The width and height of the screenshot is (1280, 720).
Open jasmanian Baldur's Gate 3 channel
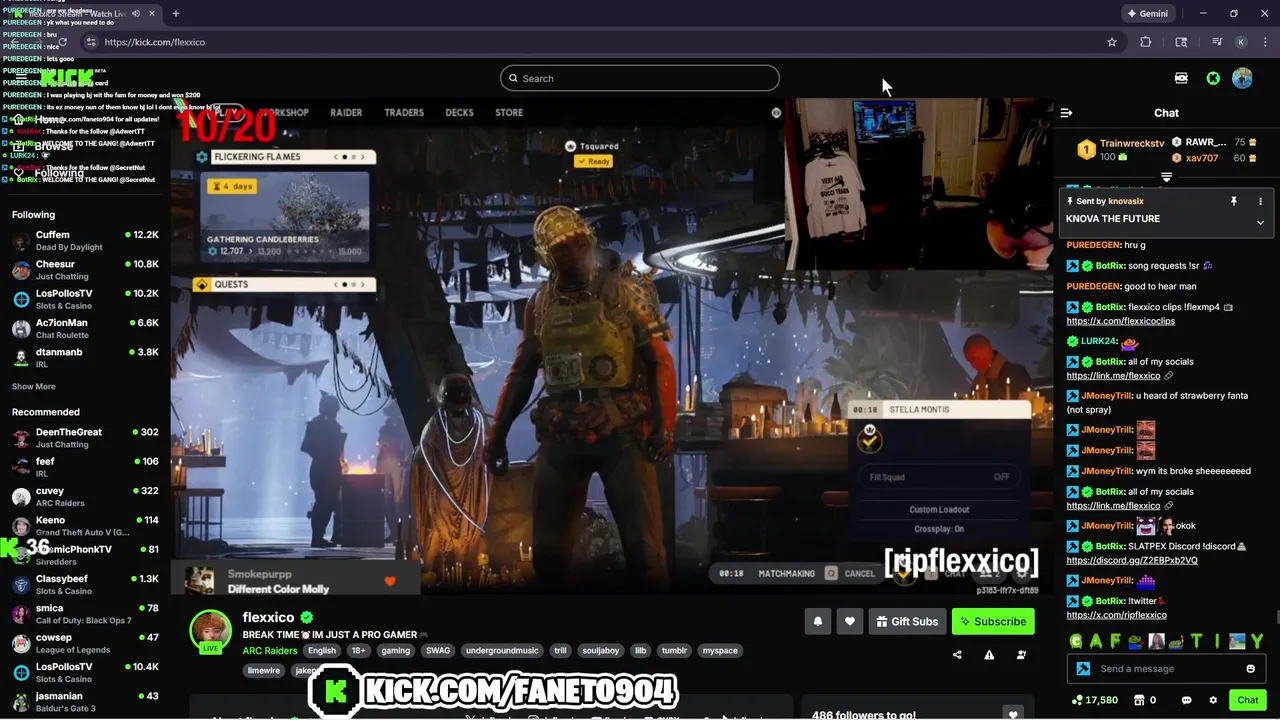point(85,702)
